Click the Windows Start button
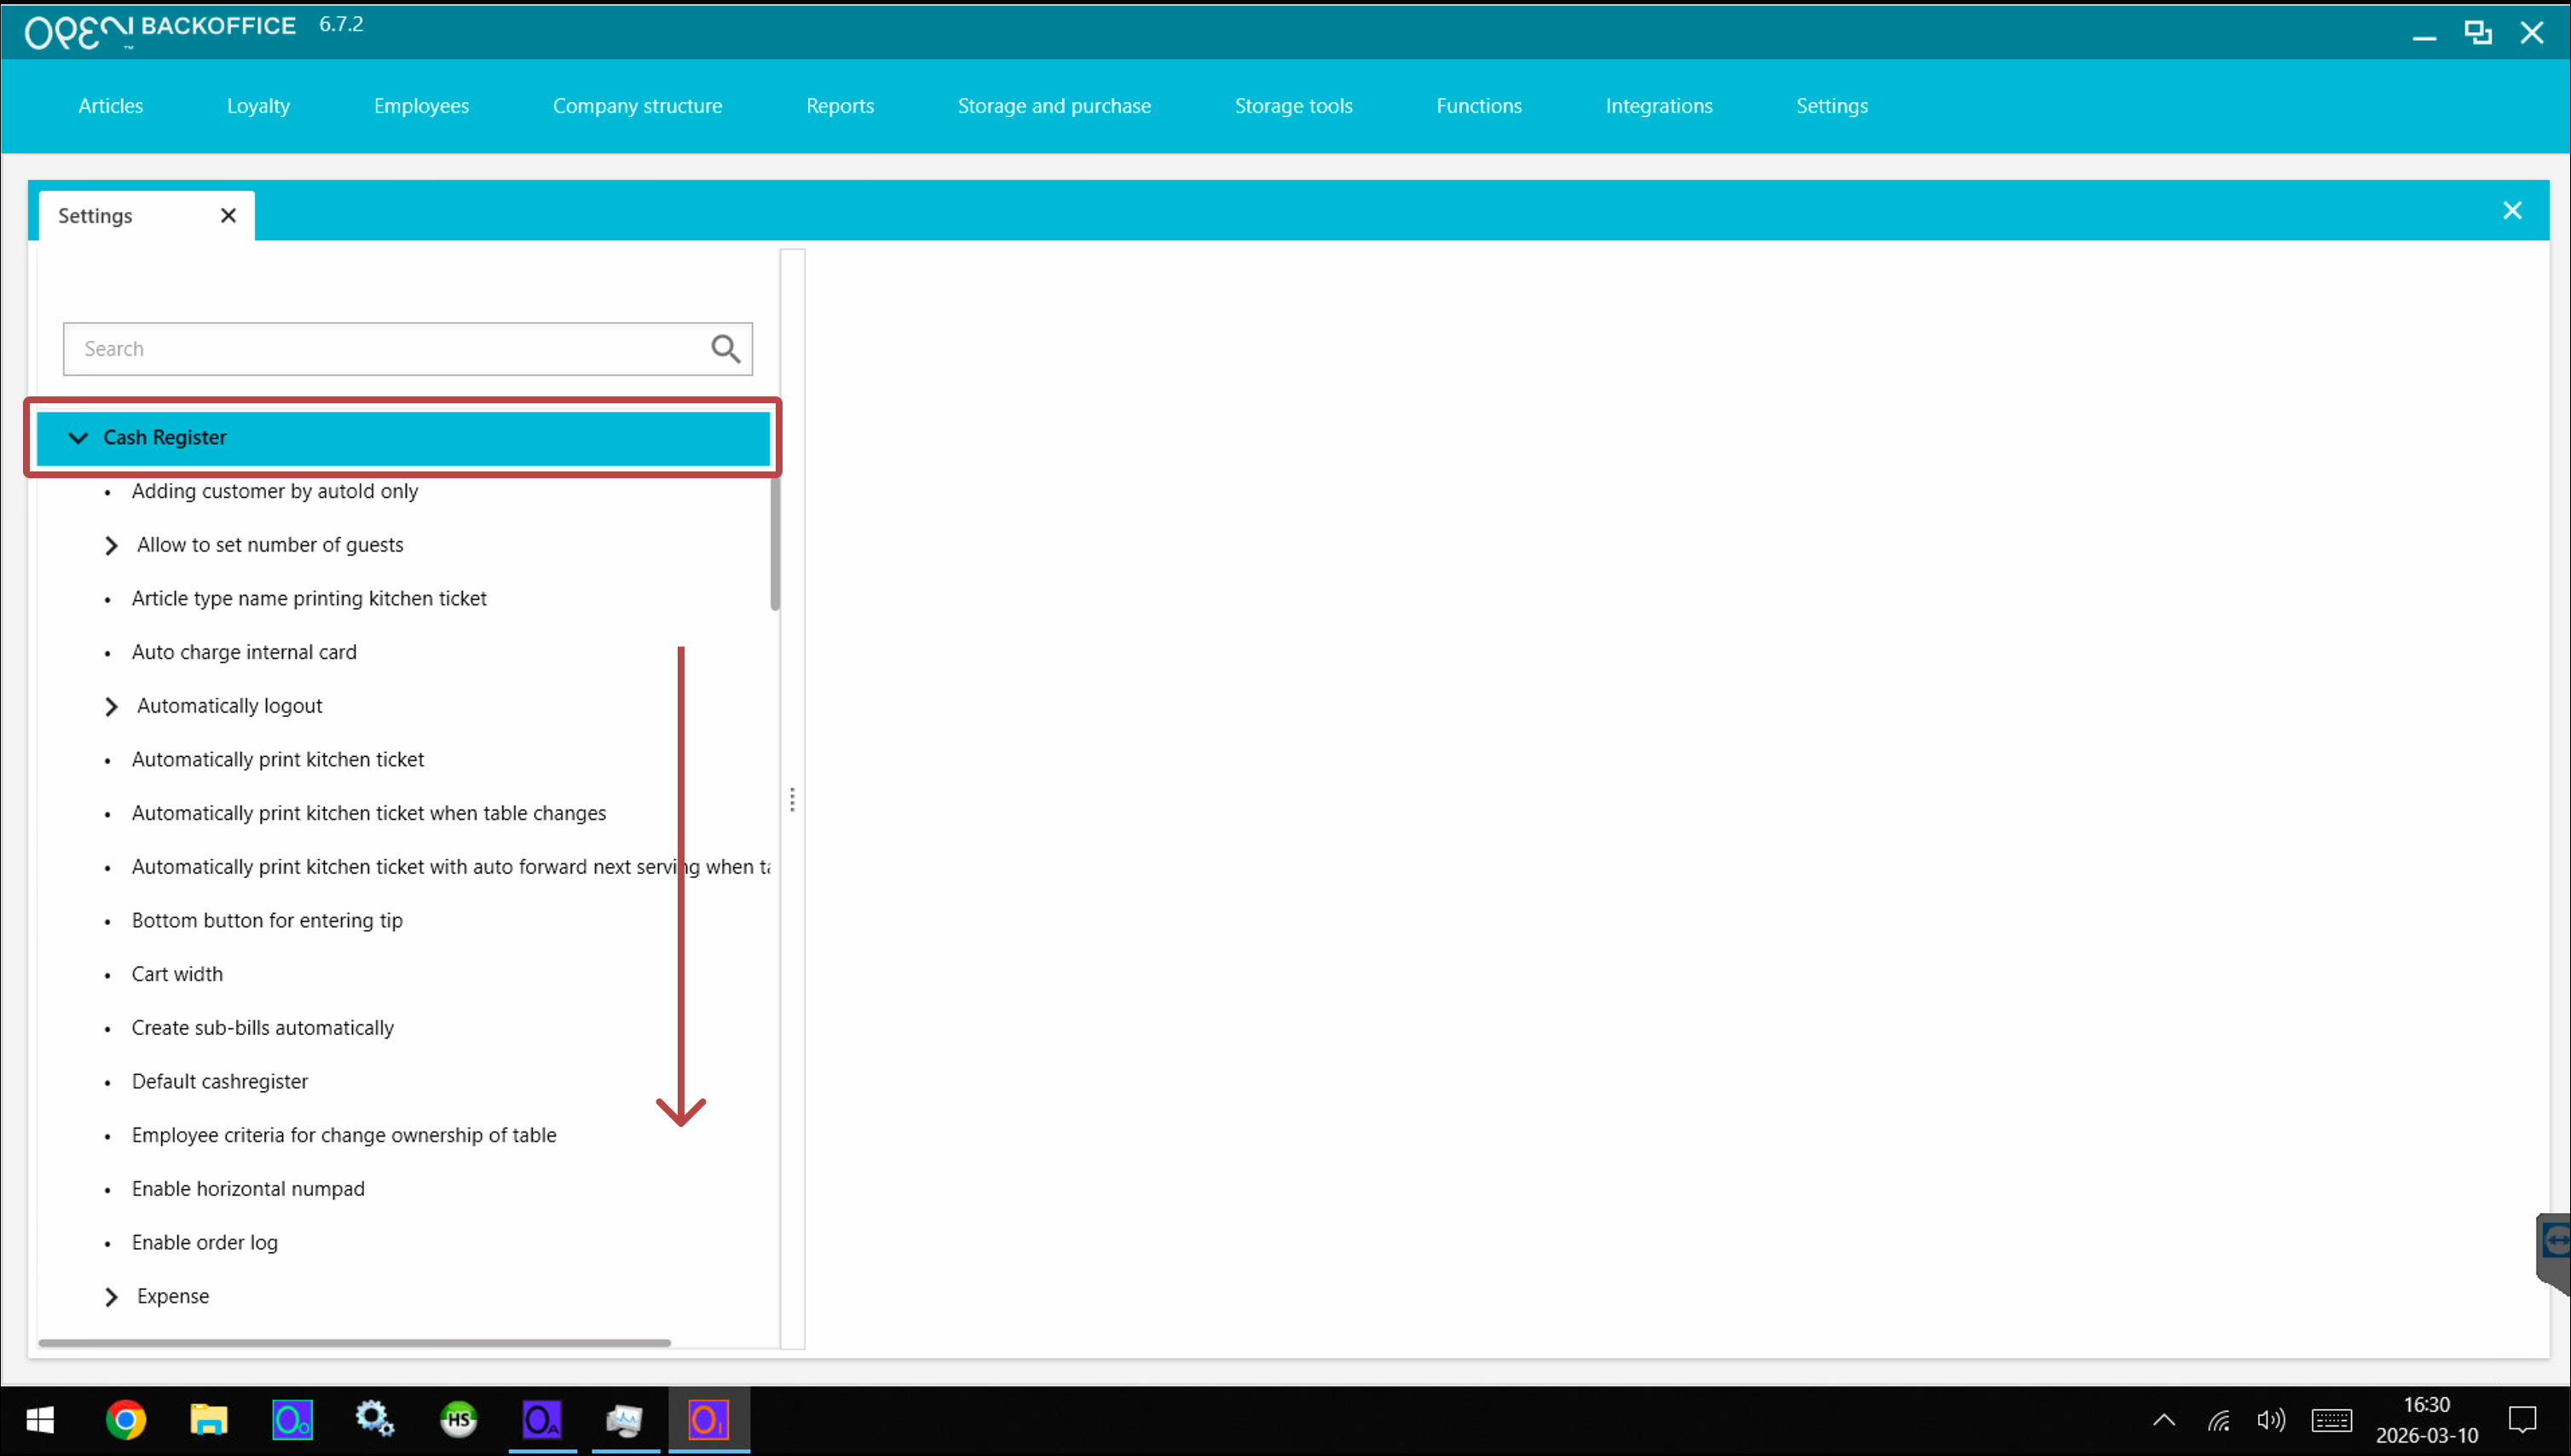The width and height of the screenshot is (2571, 1456). [40, 1419]
